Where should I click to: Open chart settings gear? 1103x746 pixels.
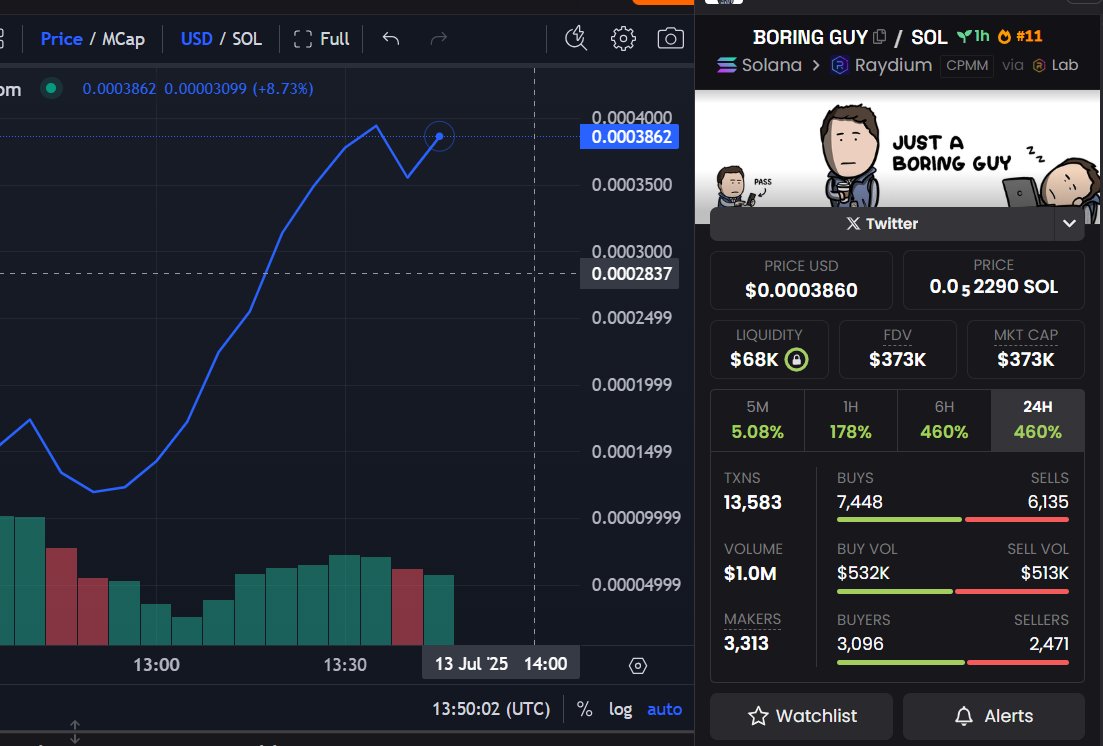pyautogui.click(x=623, y=38)
